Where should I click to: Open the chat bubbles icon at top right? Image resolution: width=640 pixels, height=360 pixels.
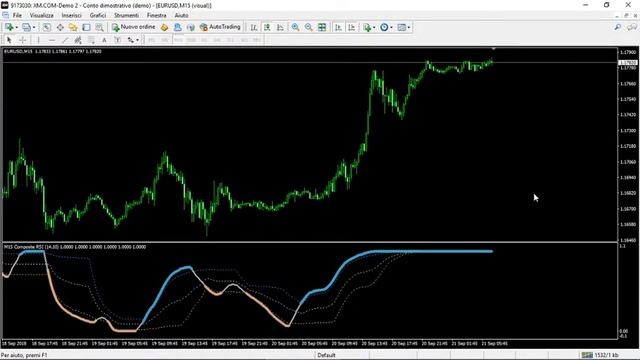point(632,27)
